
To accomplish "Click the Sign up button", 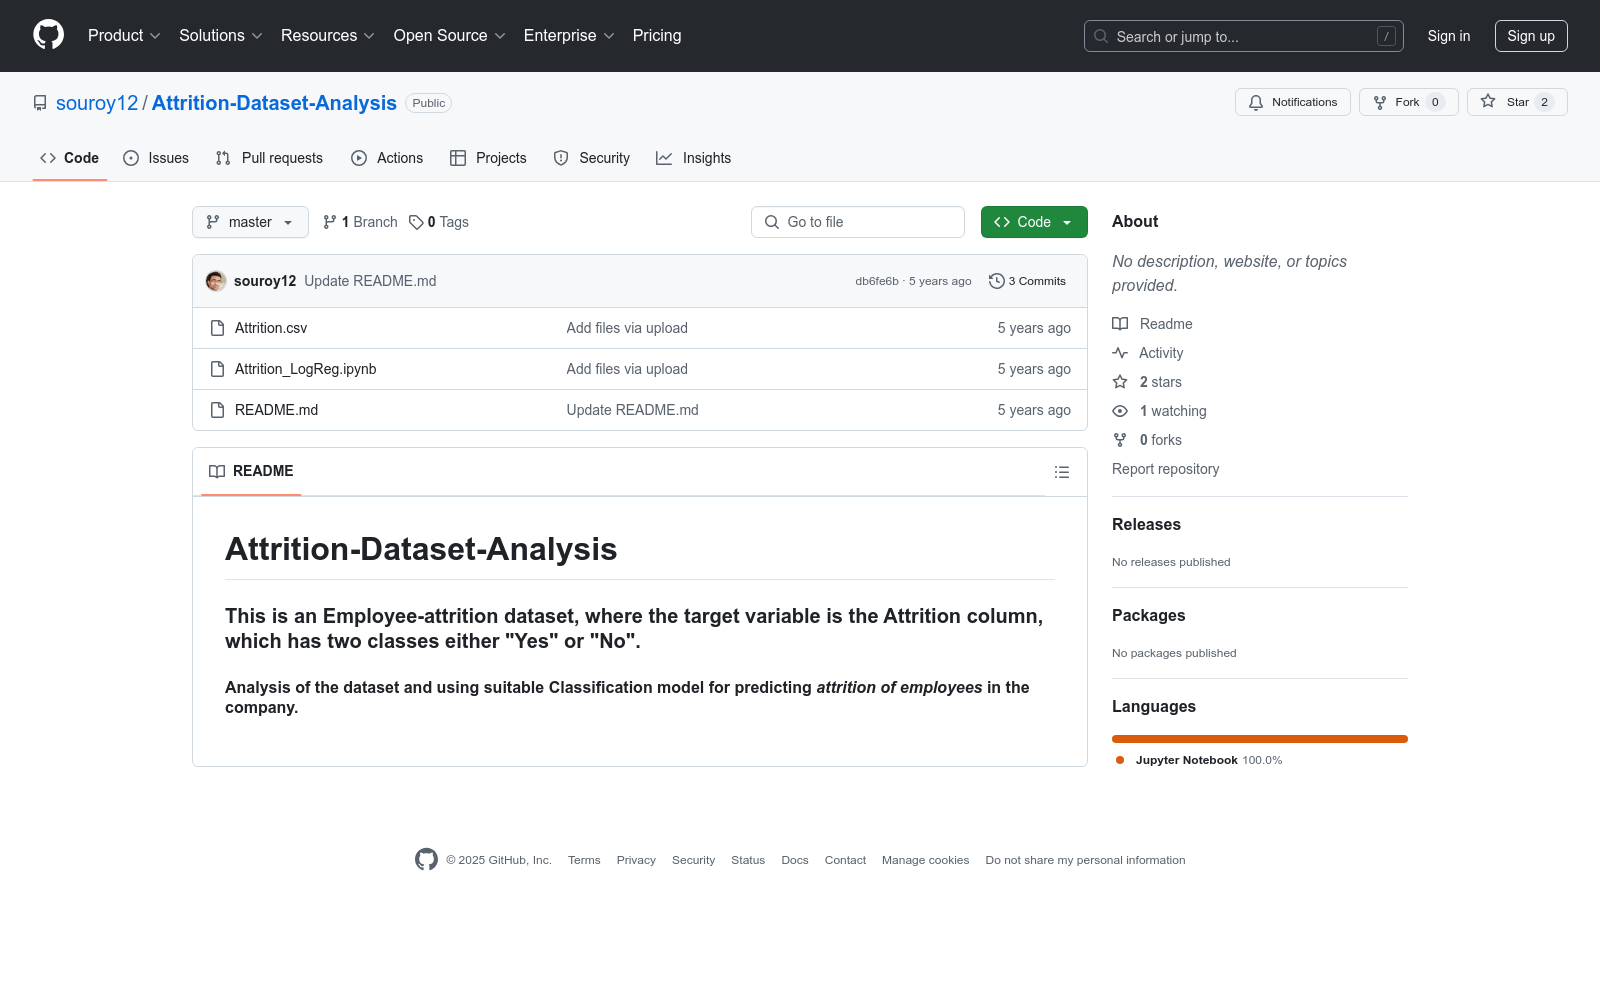I will coord(1531,36).
